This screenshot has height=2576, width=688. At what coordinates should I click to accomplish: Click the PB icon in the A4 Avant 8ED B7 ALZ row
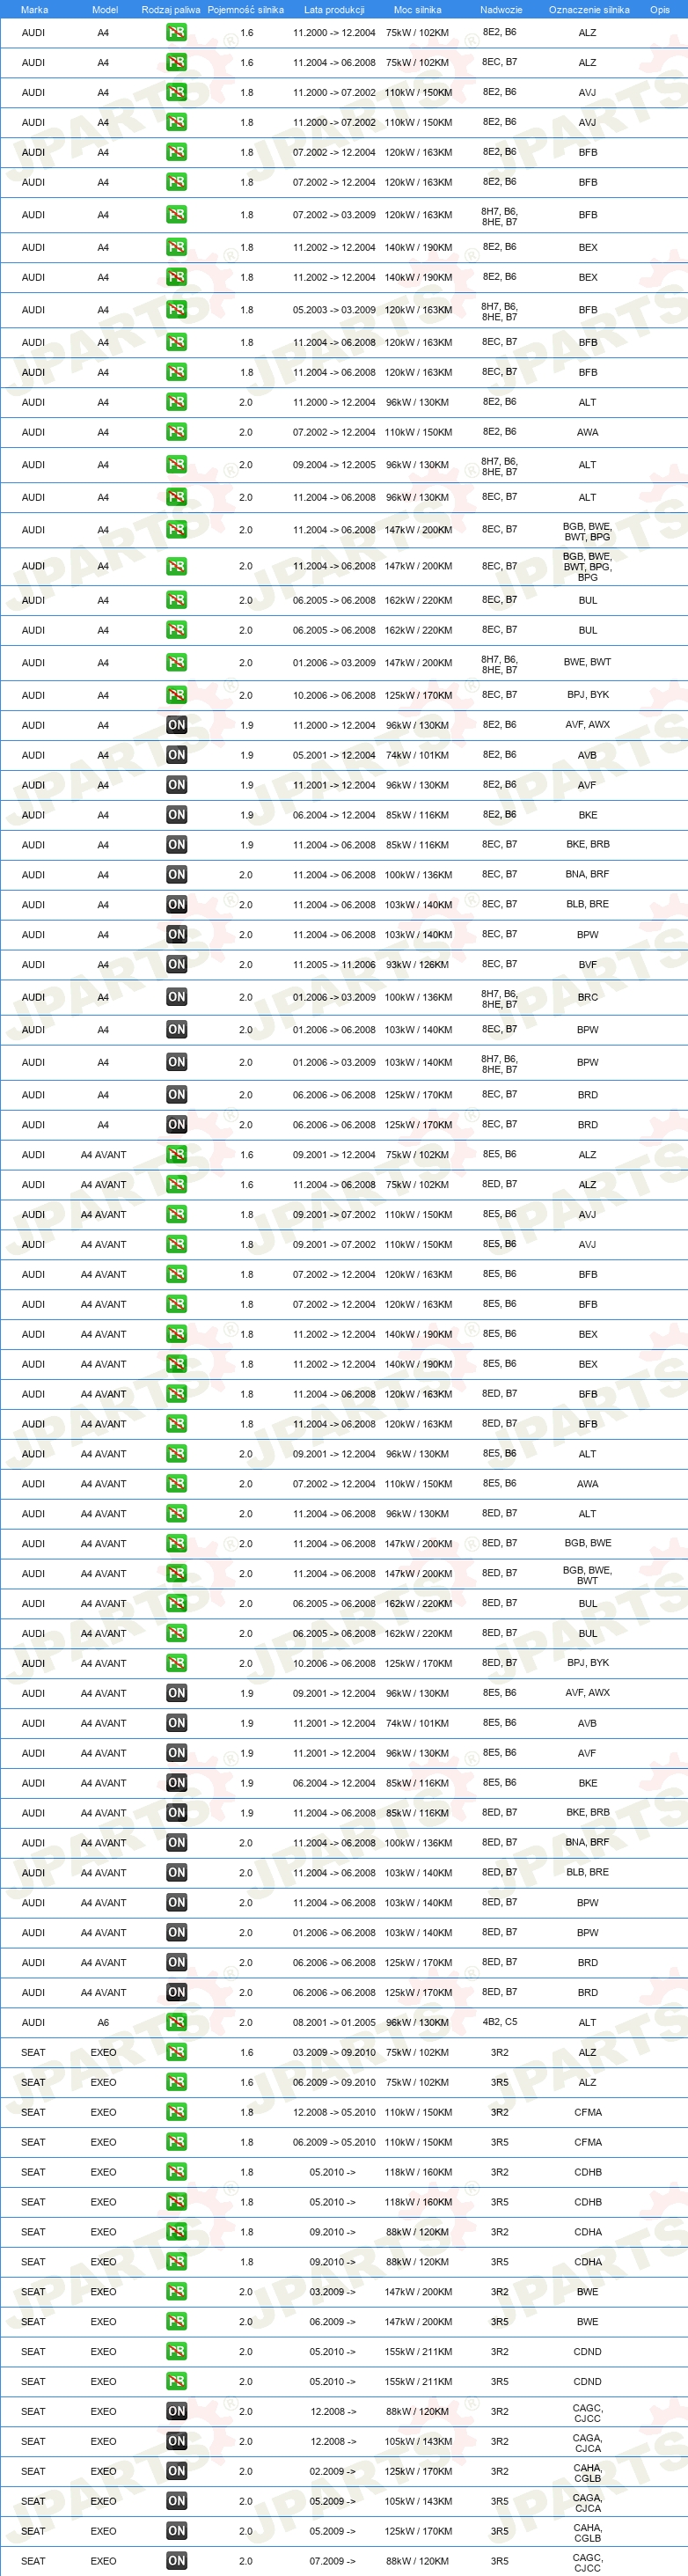click(x=176, y=1185)
